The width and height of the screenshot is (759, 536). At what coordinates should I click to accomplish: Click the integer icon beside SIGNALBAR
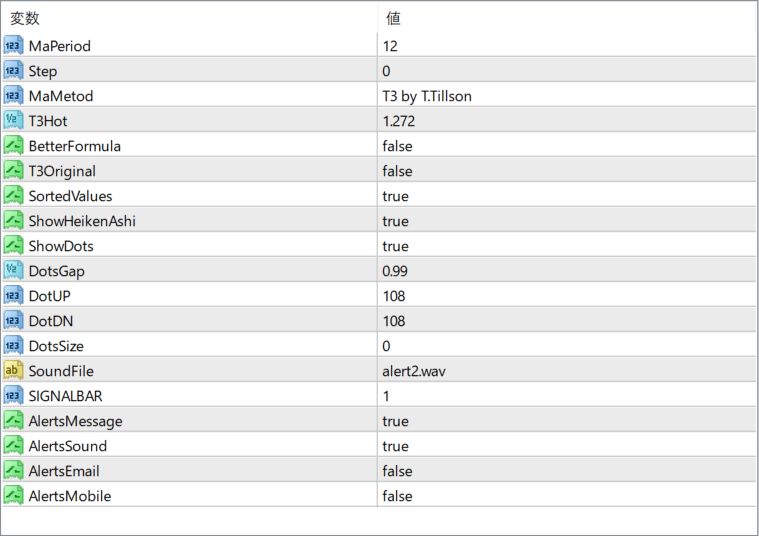(x=13, y=396)
